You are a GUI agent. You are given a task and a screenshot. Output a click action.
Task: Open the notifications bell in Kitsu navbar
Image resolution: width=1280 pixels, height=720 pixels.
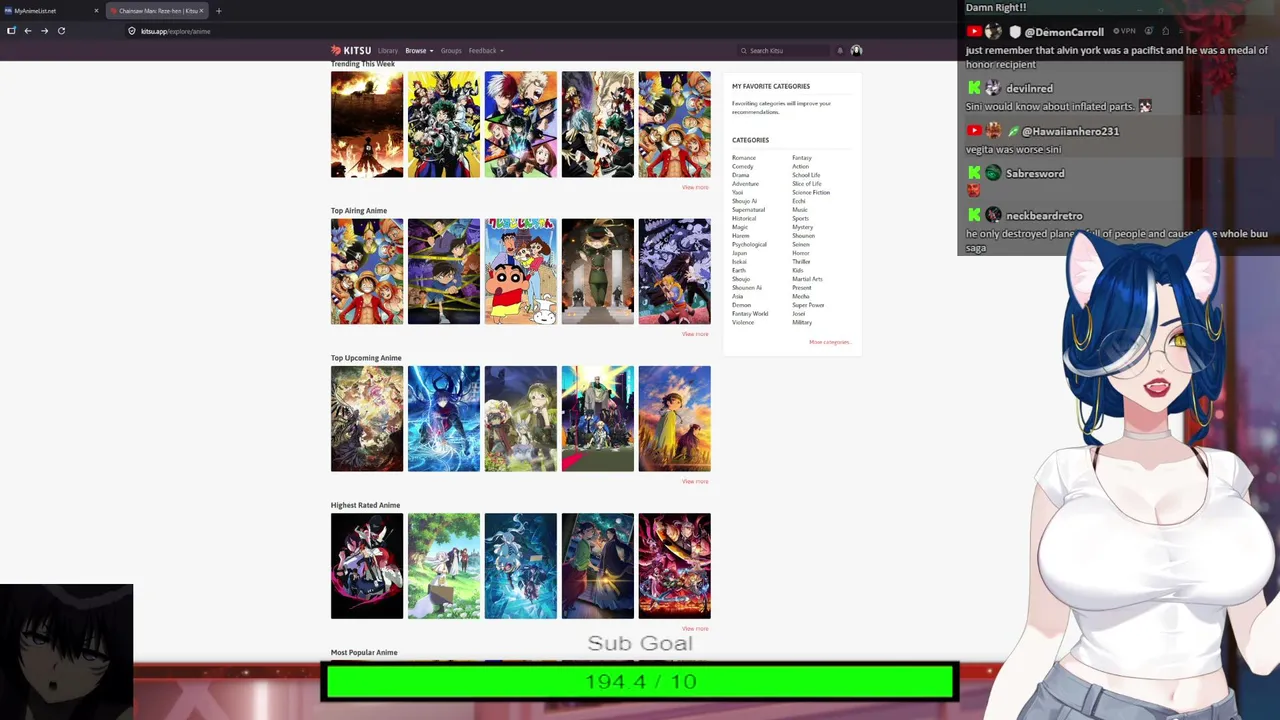[x=840, y=50]
